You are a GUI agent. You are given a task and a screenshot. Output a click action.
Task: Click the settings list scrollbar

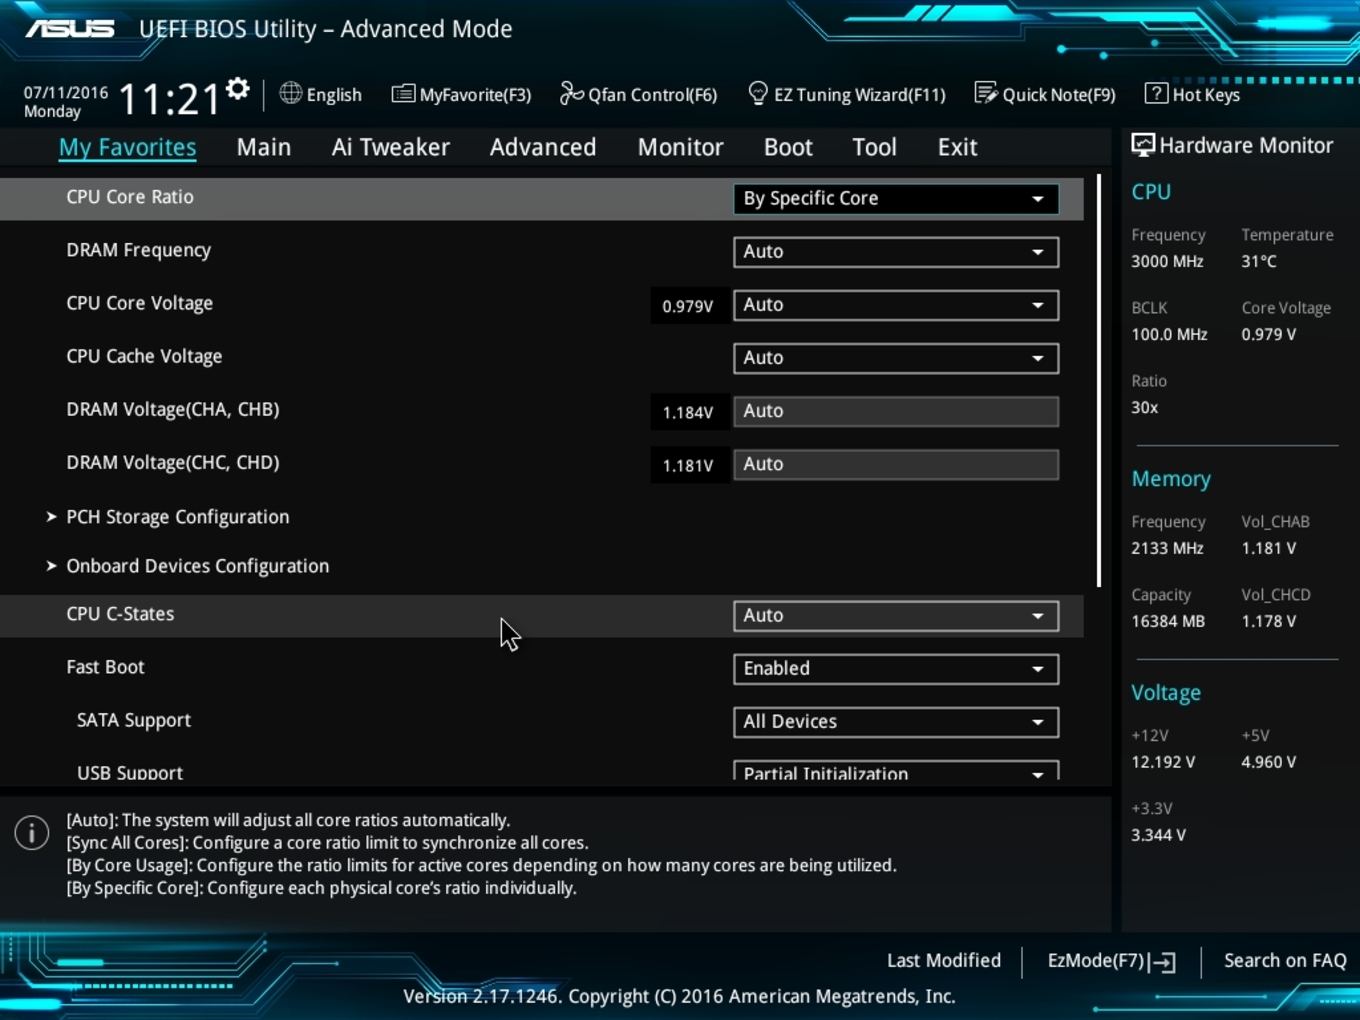click(x=1099, y=380)
